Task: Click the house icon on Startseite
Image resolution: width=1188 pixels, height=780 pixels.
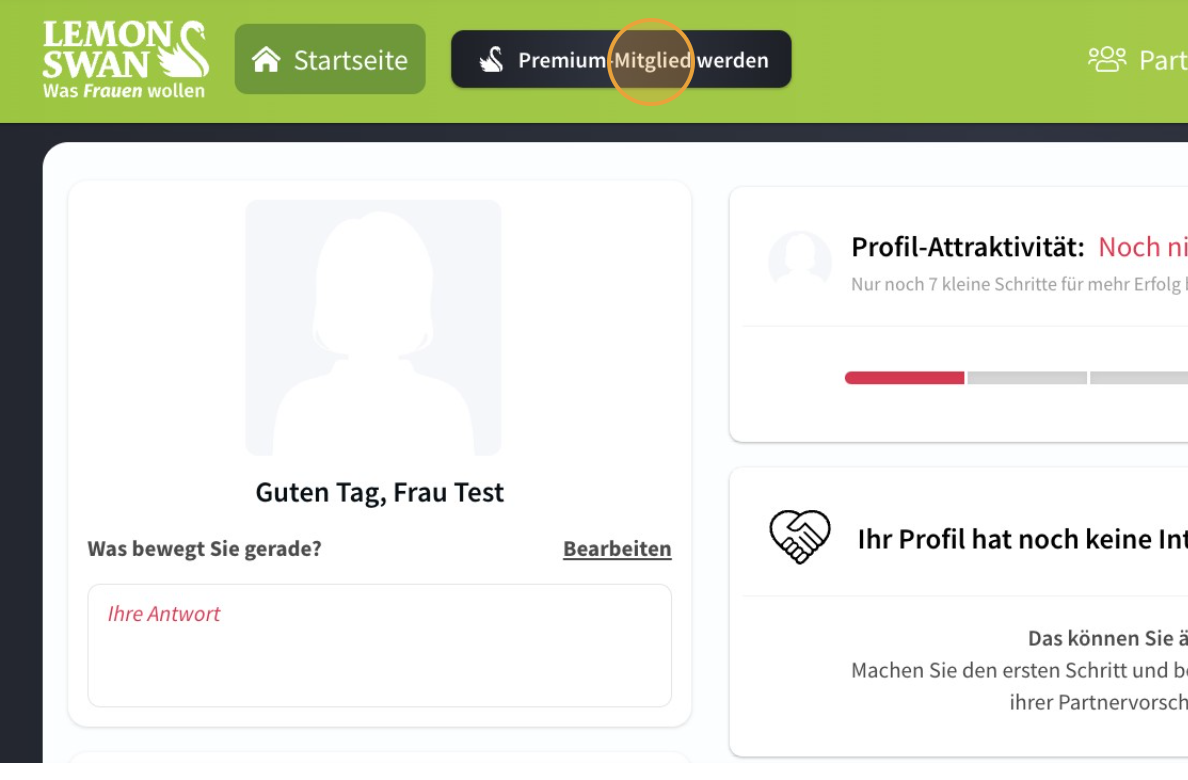Action: click(x=266, y=59)
